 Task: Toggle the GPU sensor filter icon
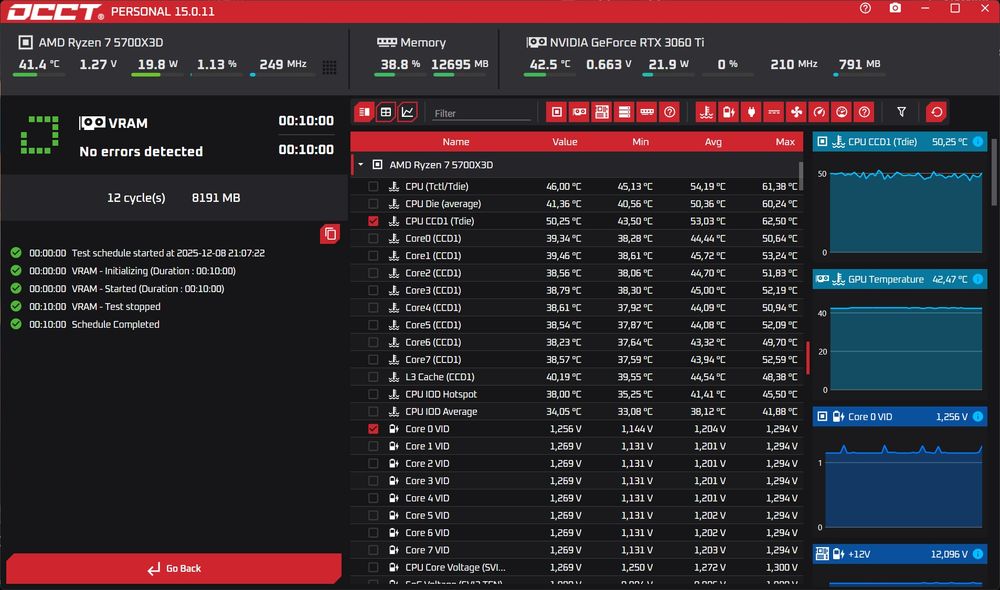tap(579, 112)
